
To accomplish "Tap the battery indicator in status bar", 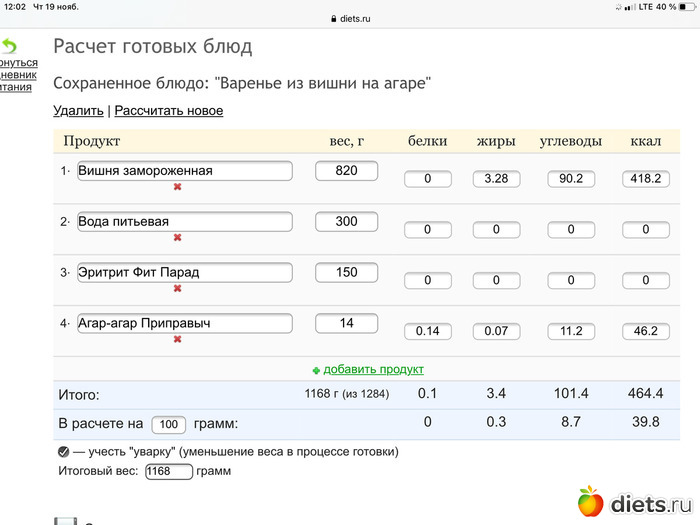I will click(682, 6).
